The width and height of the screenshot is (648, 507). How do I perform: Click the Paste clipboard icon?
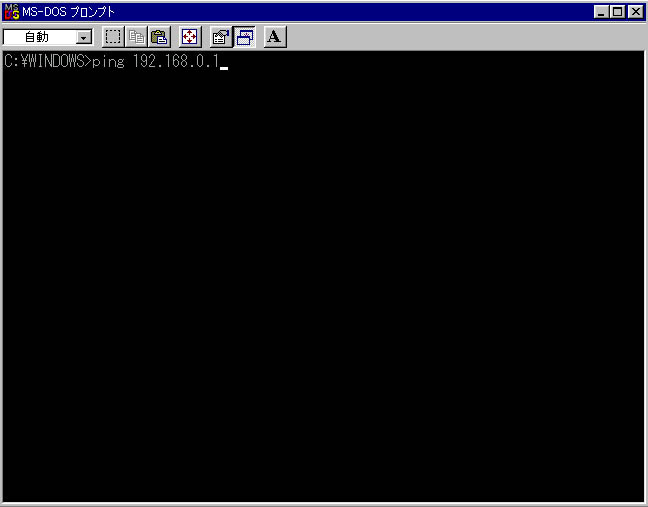click(x=160, y=37)
